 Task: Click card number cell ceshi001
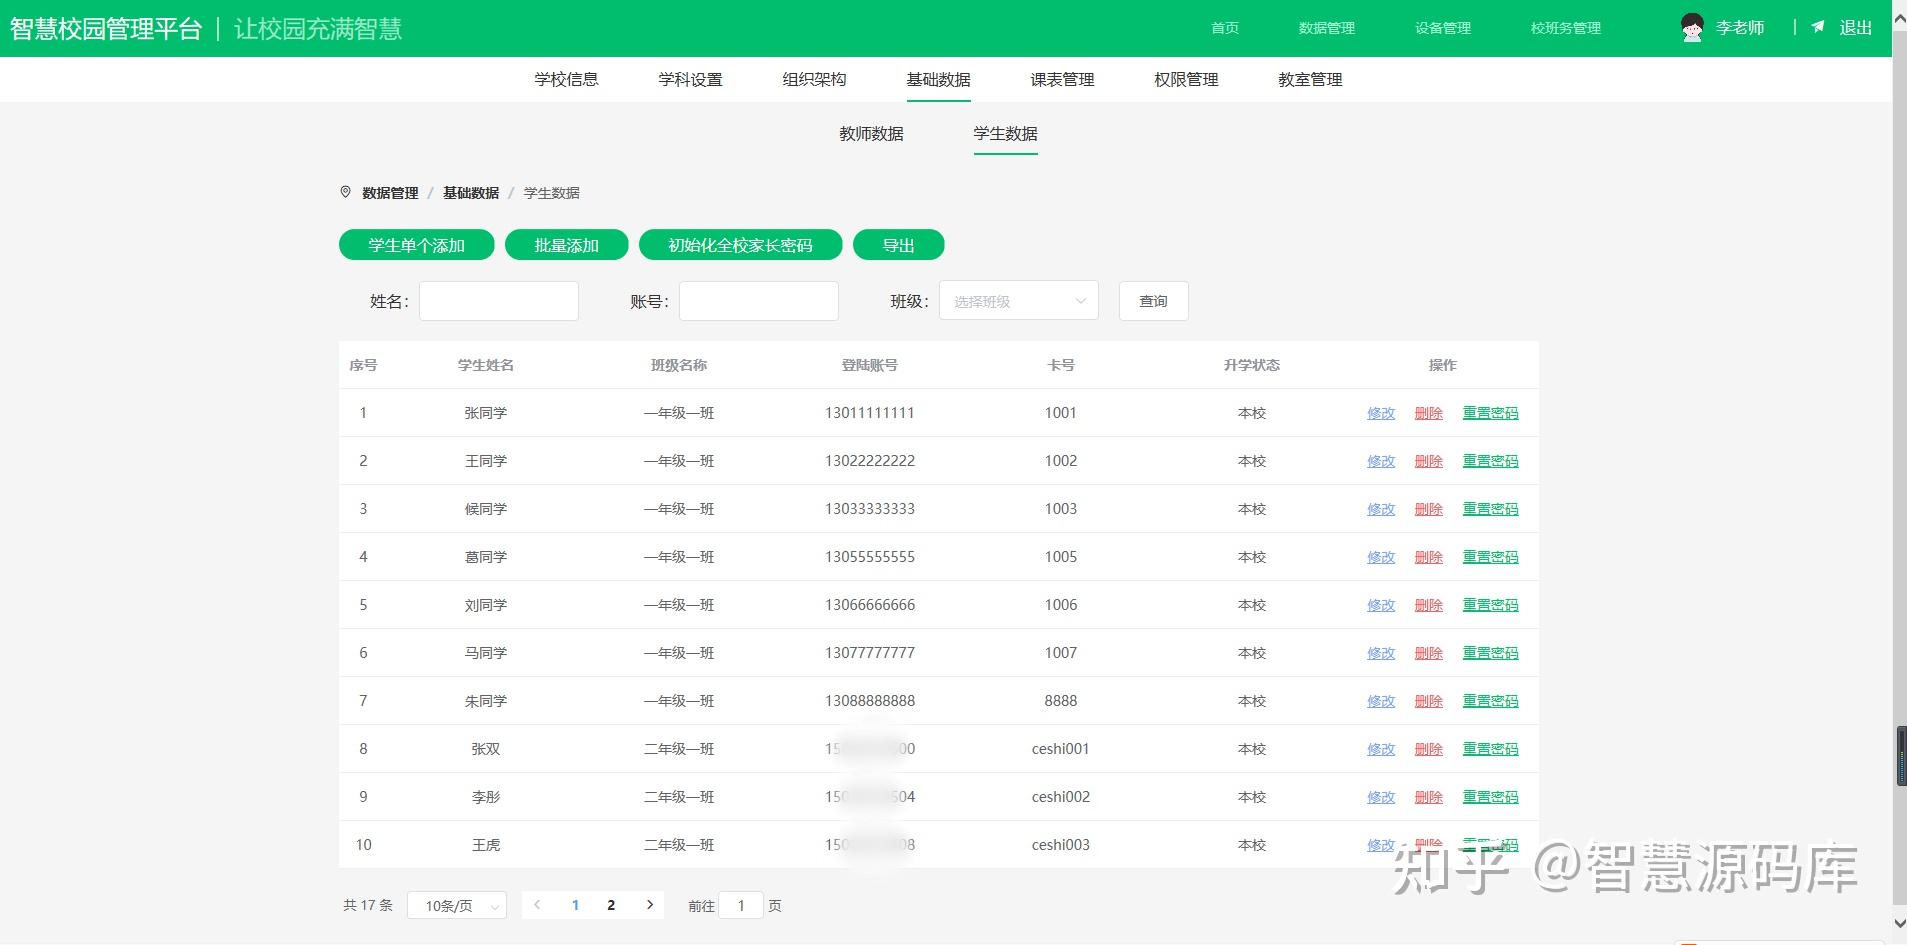click(1061, 749)
